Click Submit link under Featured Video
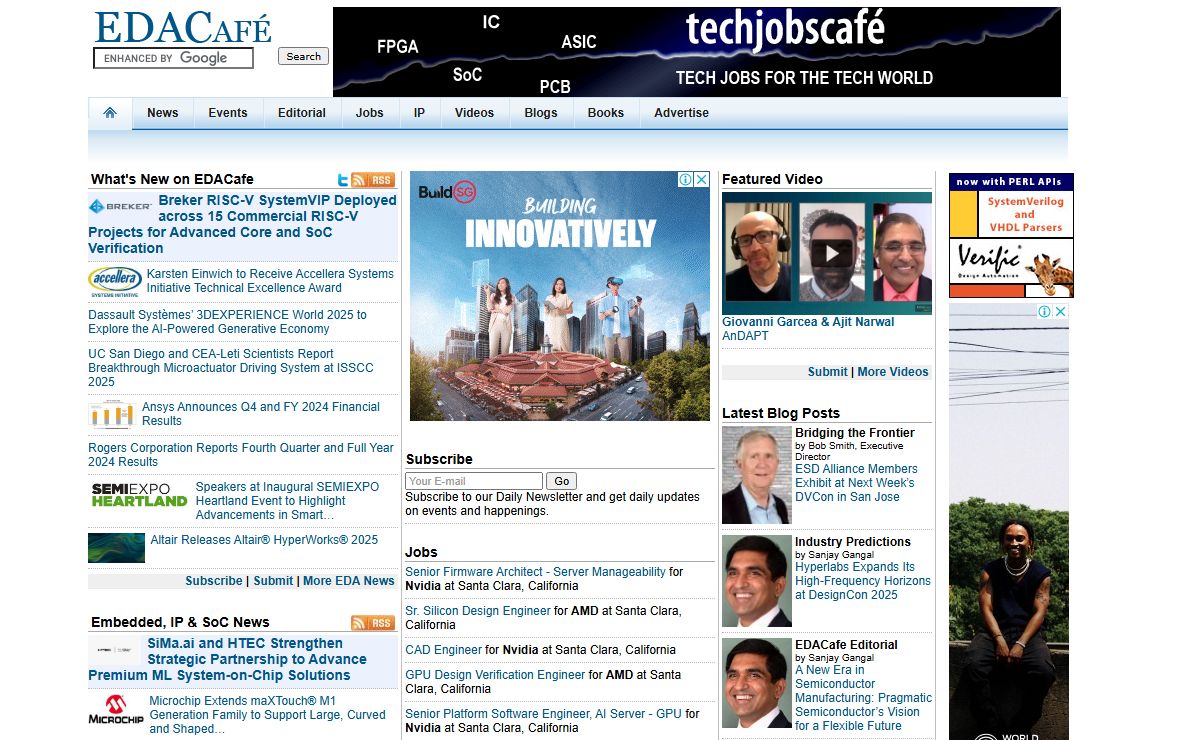 (x=828, y=372)
